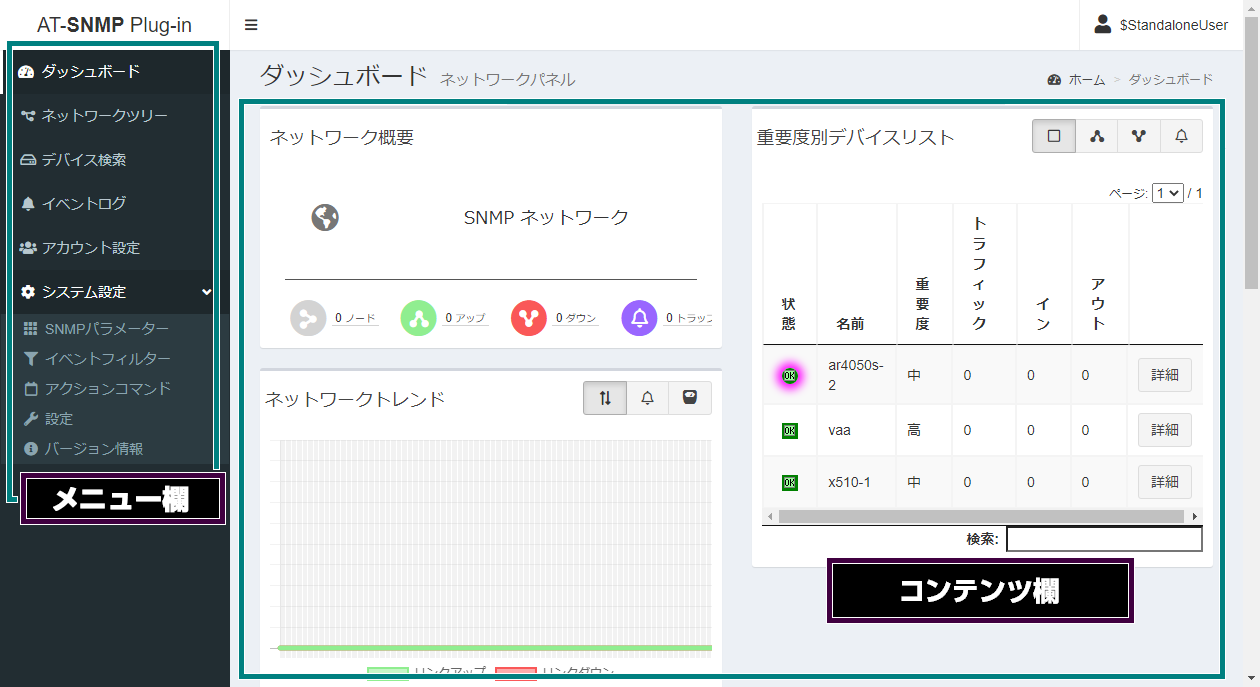Select the third trend view button
1260x687 pixels.
(690, 397)
